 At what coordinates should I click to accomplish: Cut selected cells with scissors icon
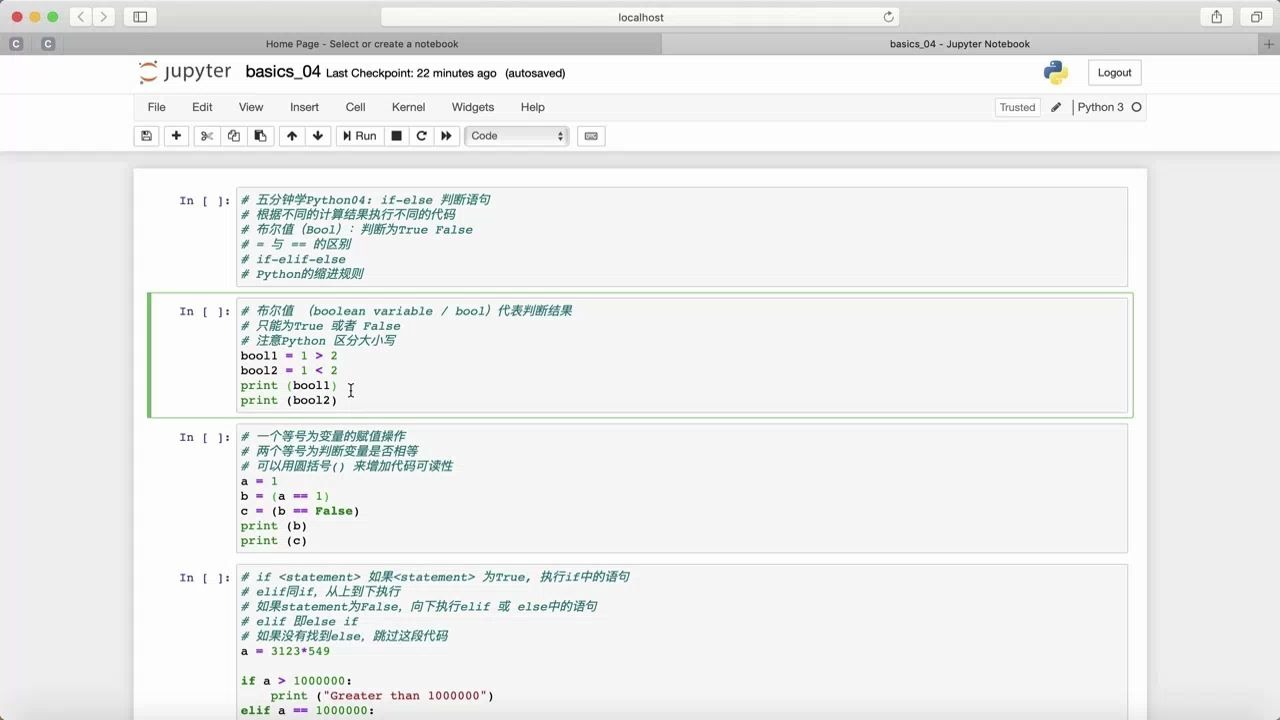(207, 136)
